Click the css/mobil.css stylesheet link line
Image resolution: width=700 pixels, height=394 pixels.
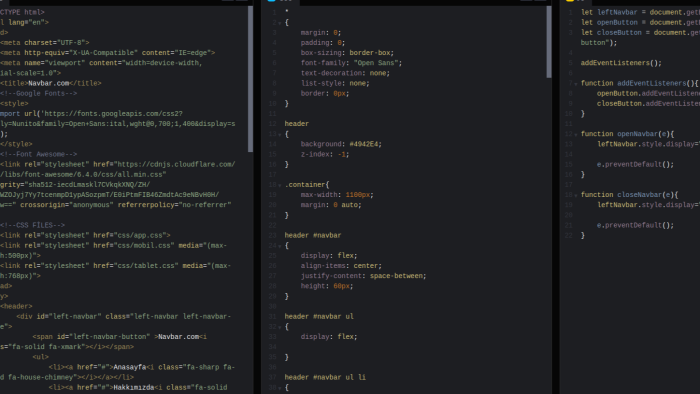113,246
